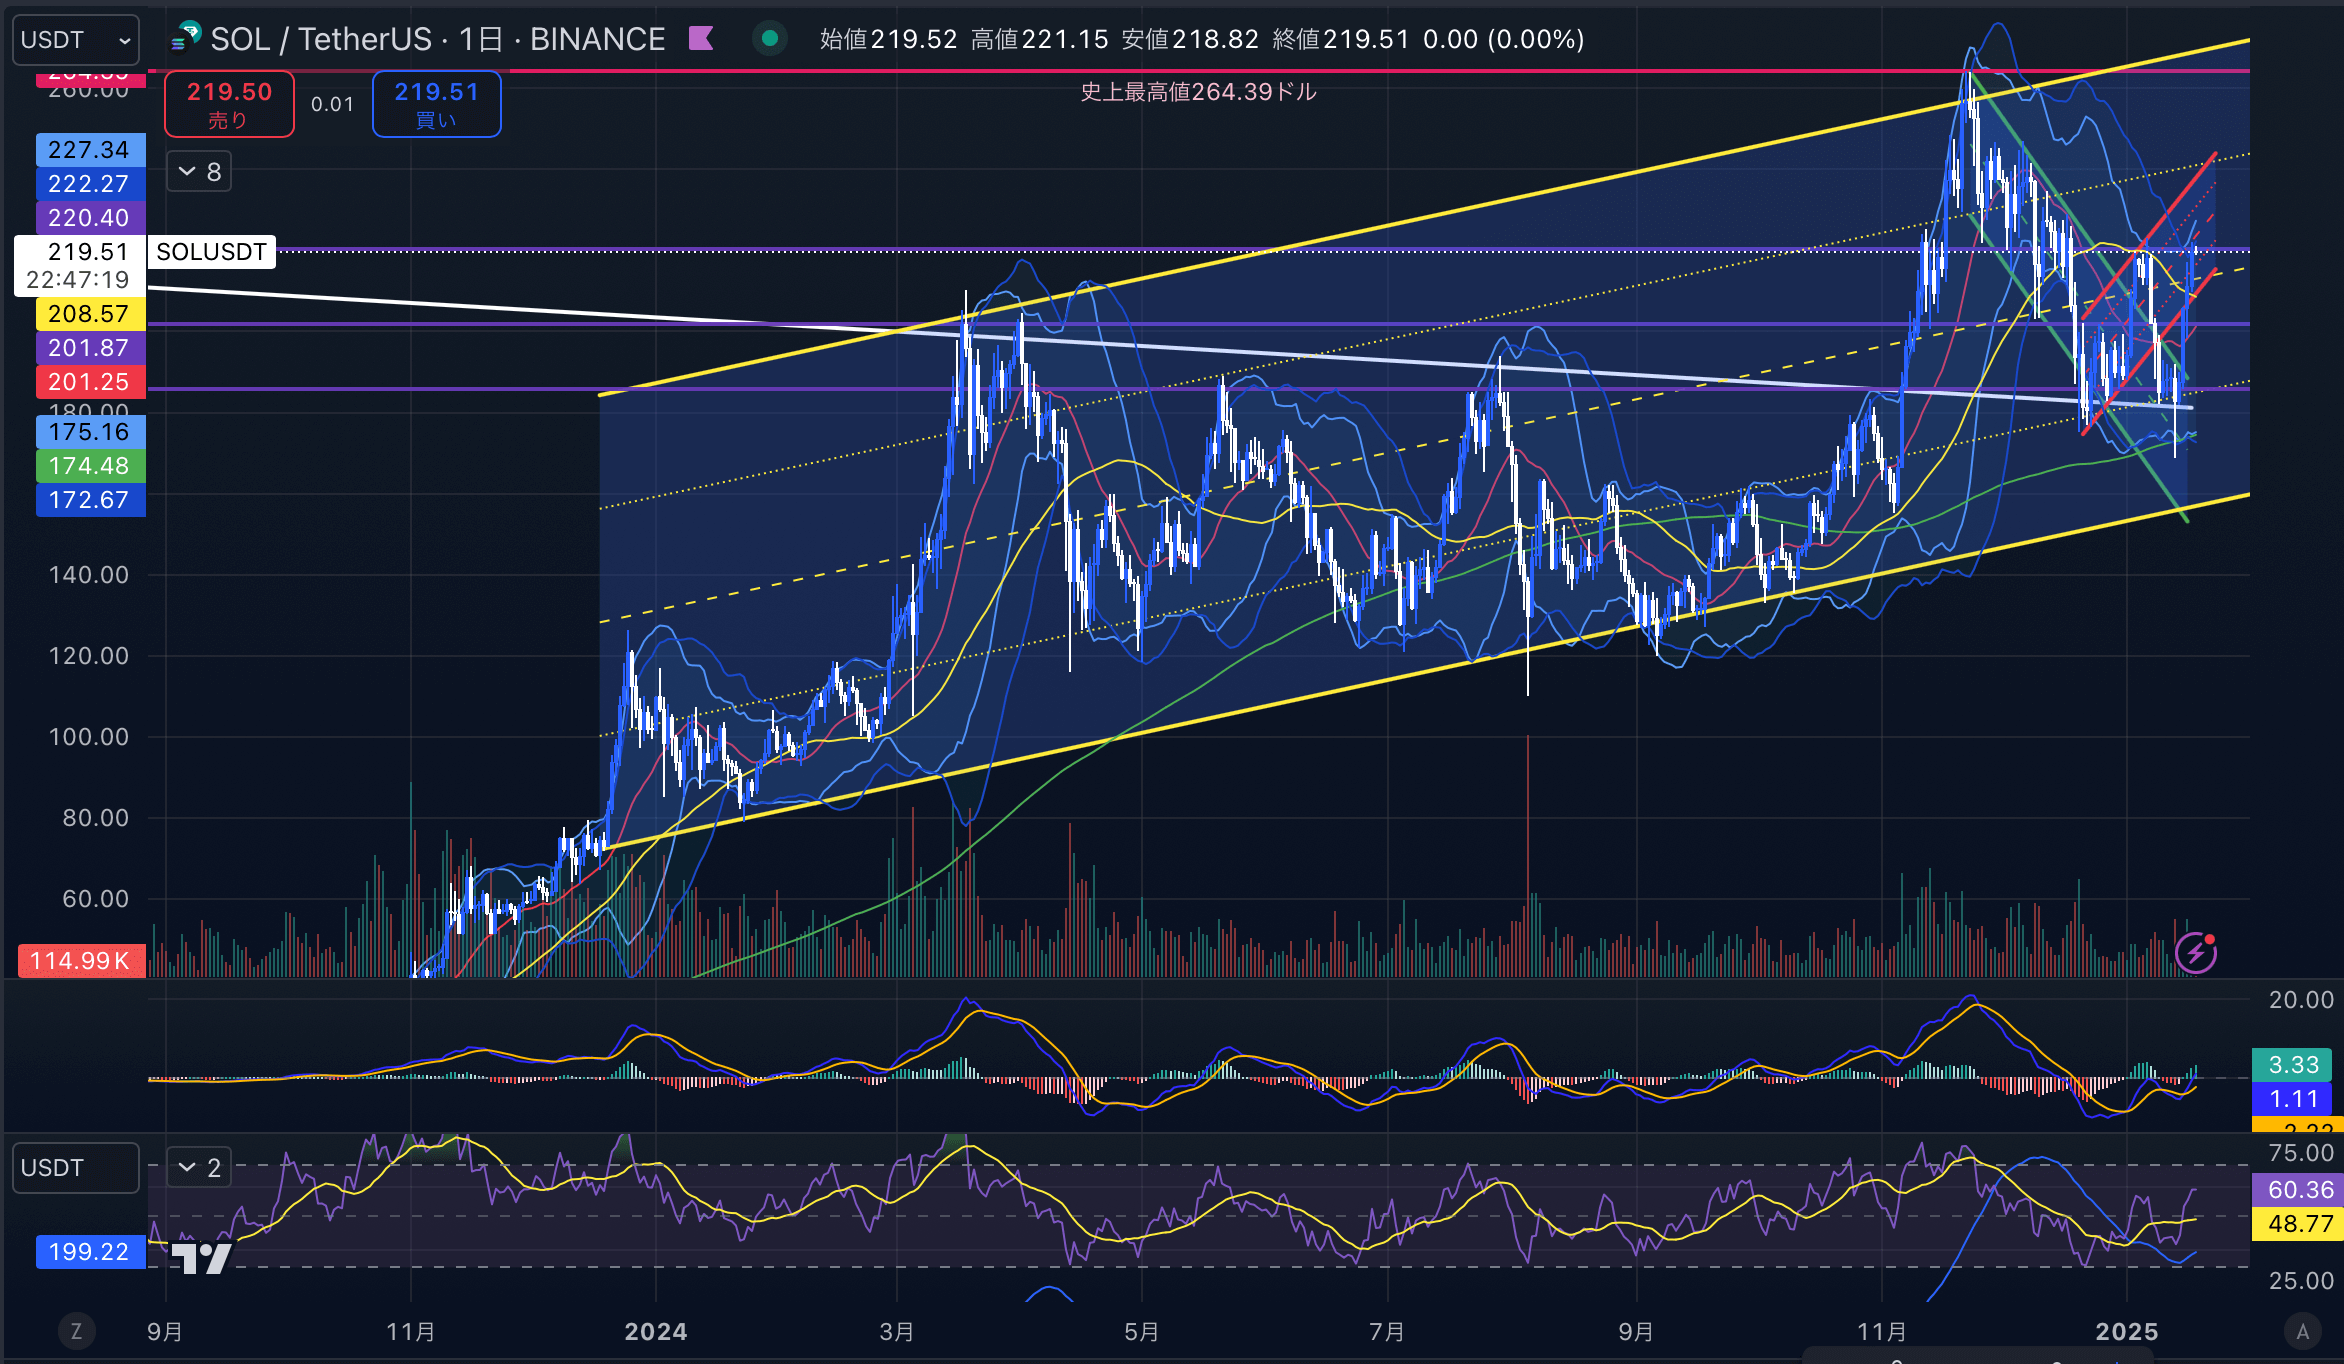
Task: Click the 20.00 MACD scale label
Action: 2301,1000
